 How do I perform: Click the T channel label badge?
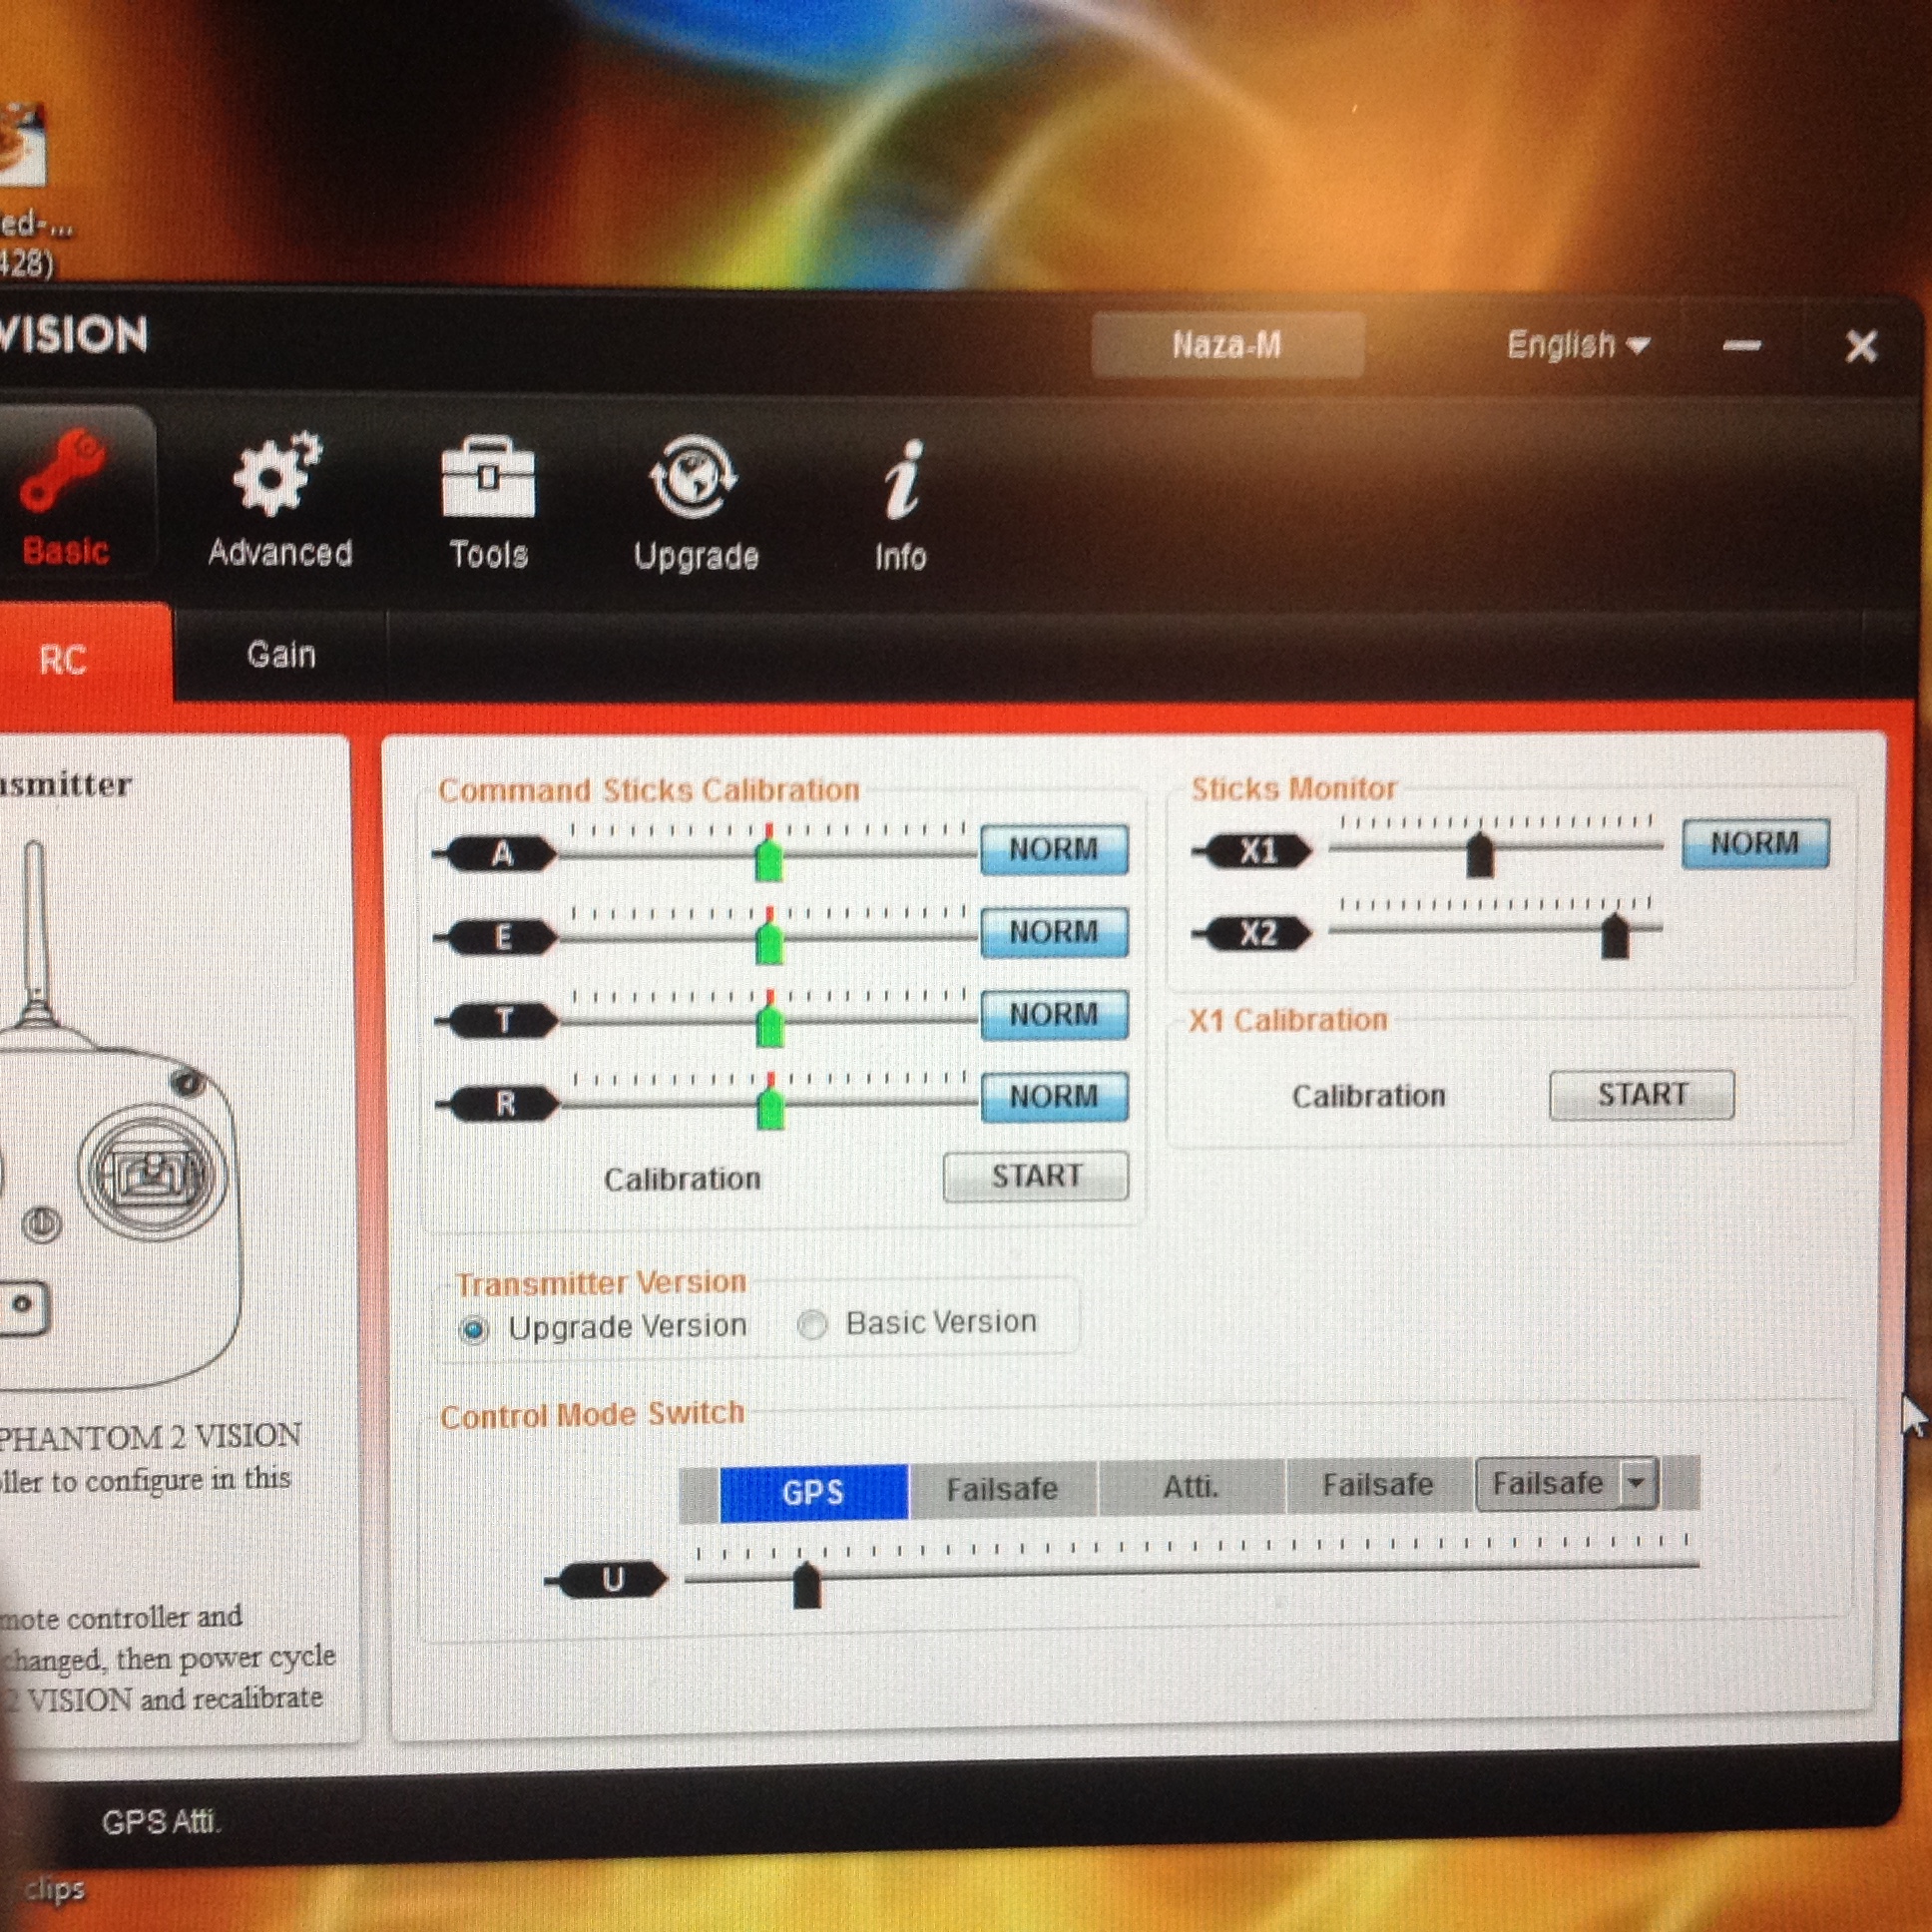tap(503, 1020)
